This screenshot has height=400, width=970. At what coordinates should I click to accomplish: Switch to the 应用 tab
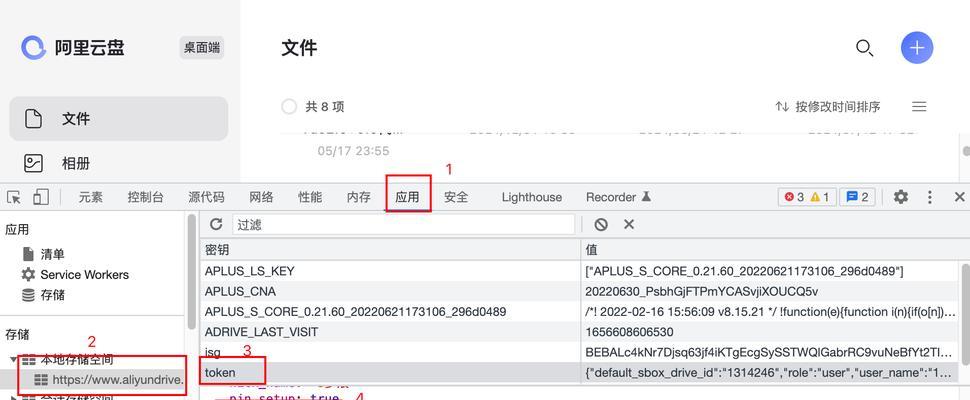408,197
